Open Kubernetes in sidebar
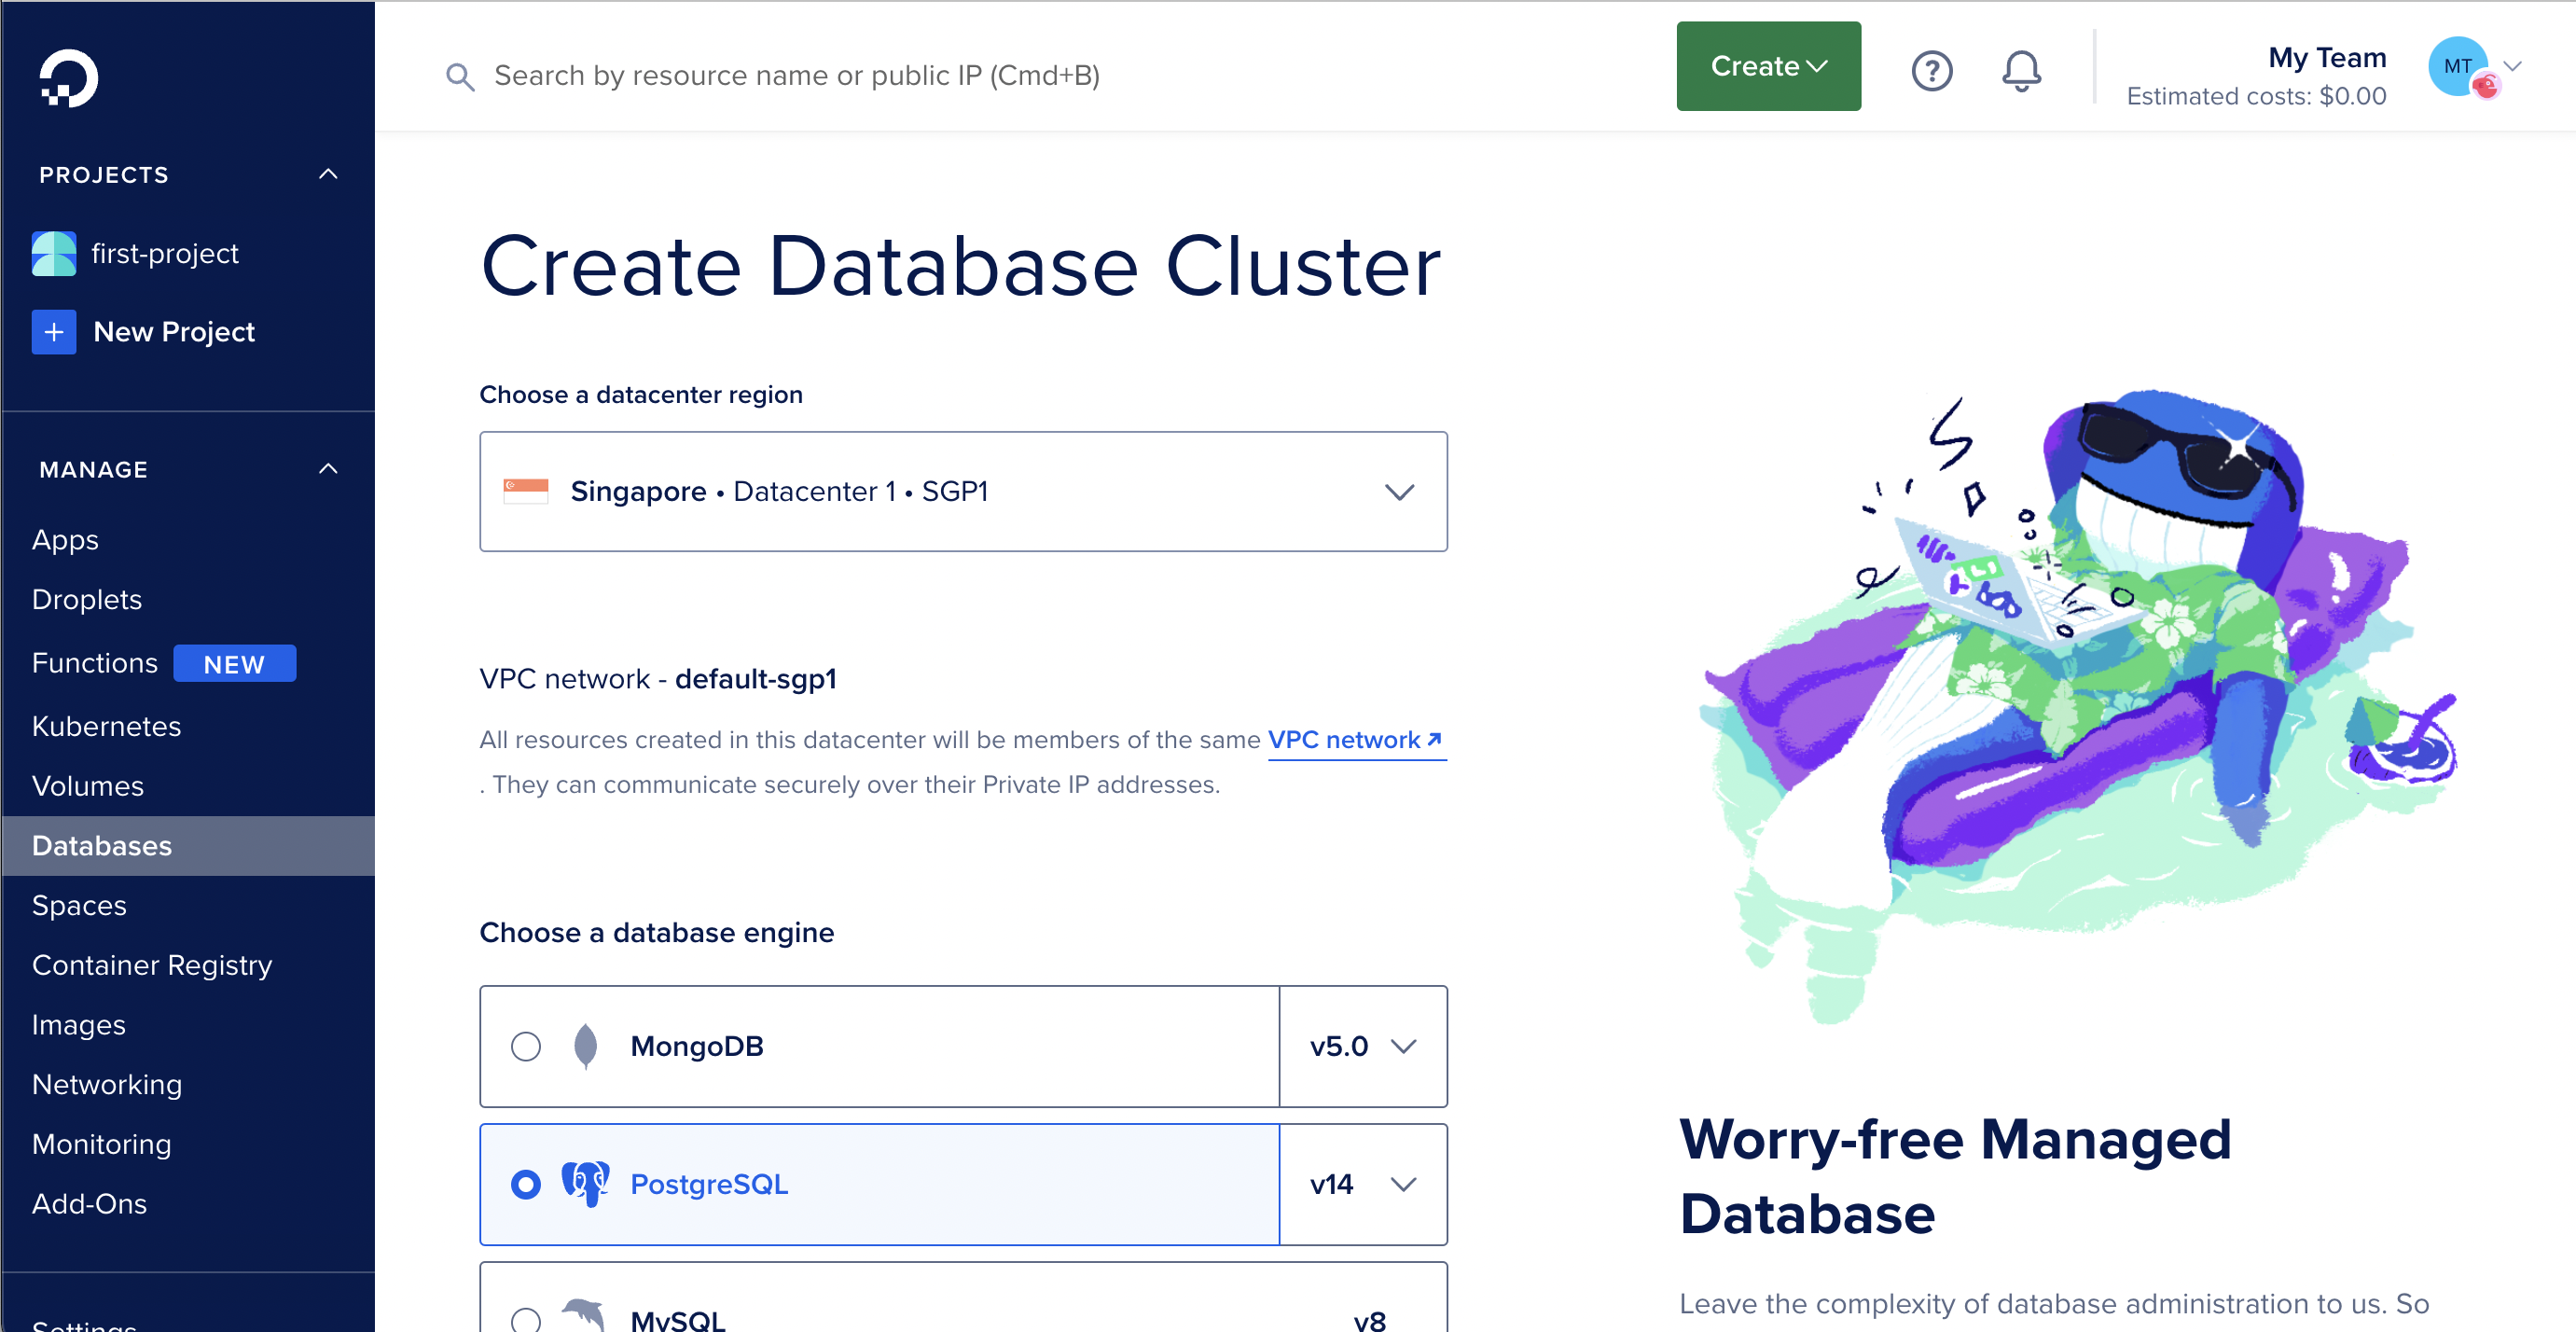The image size is (2576, 1332). click(106, 726)
